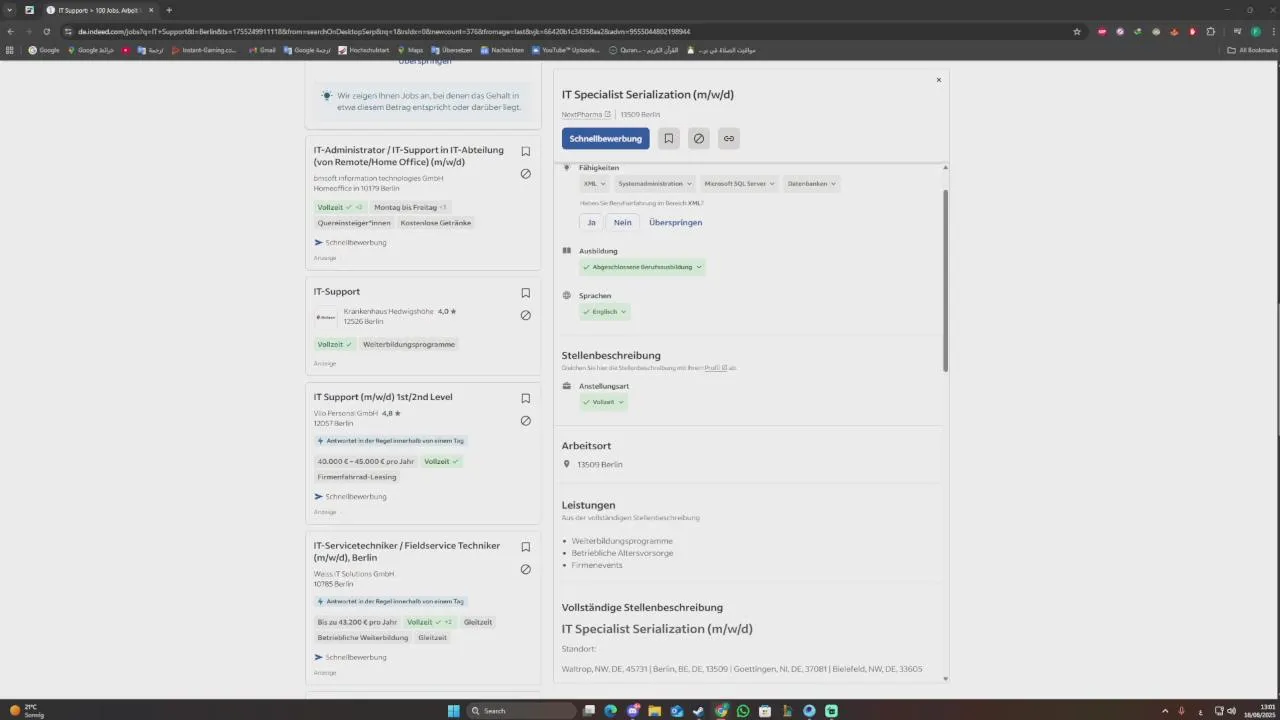Viewport: 1280px width, 720px height.
Task: Open Steam from the taskbar
Action: coord(699,711)
